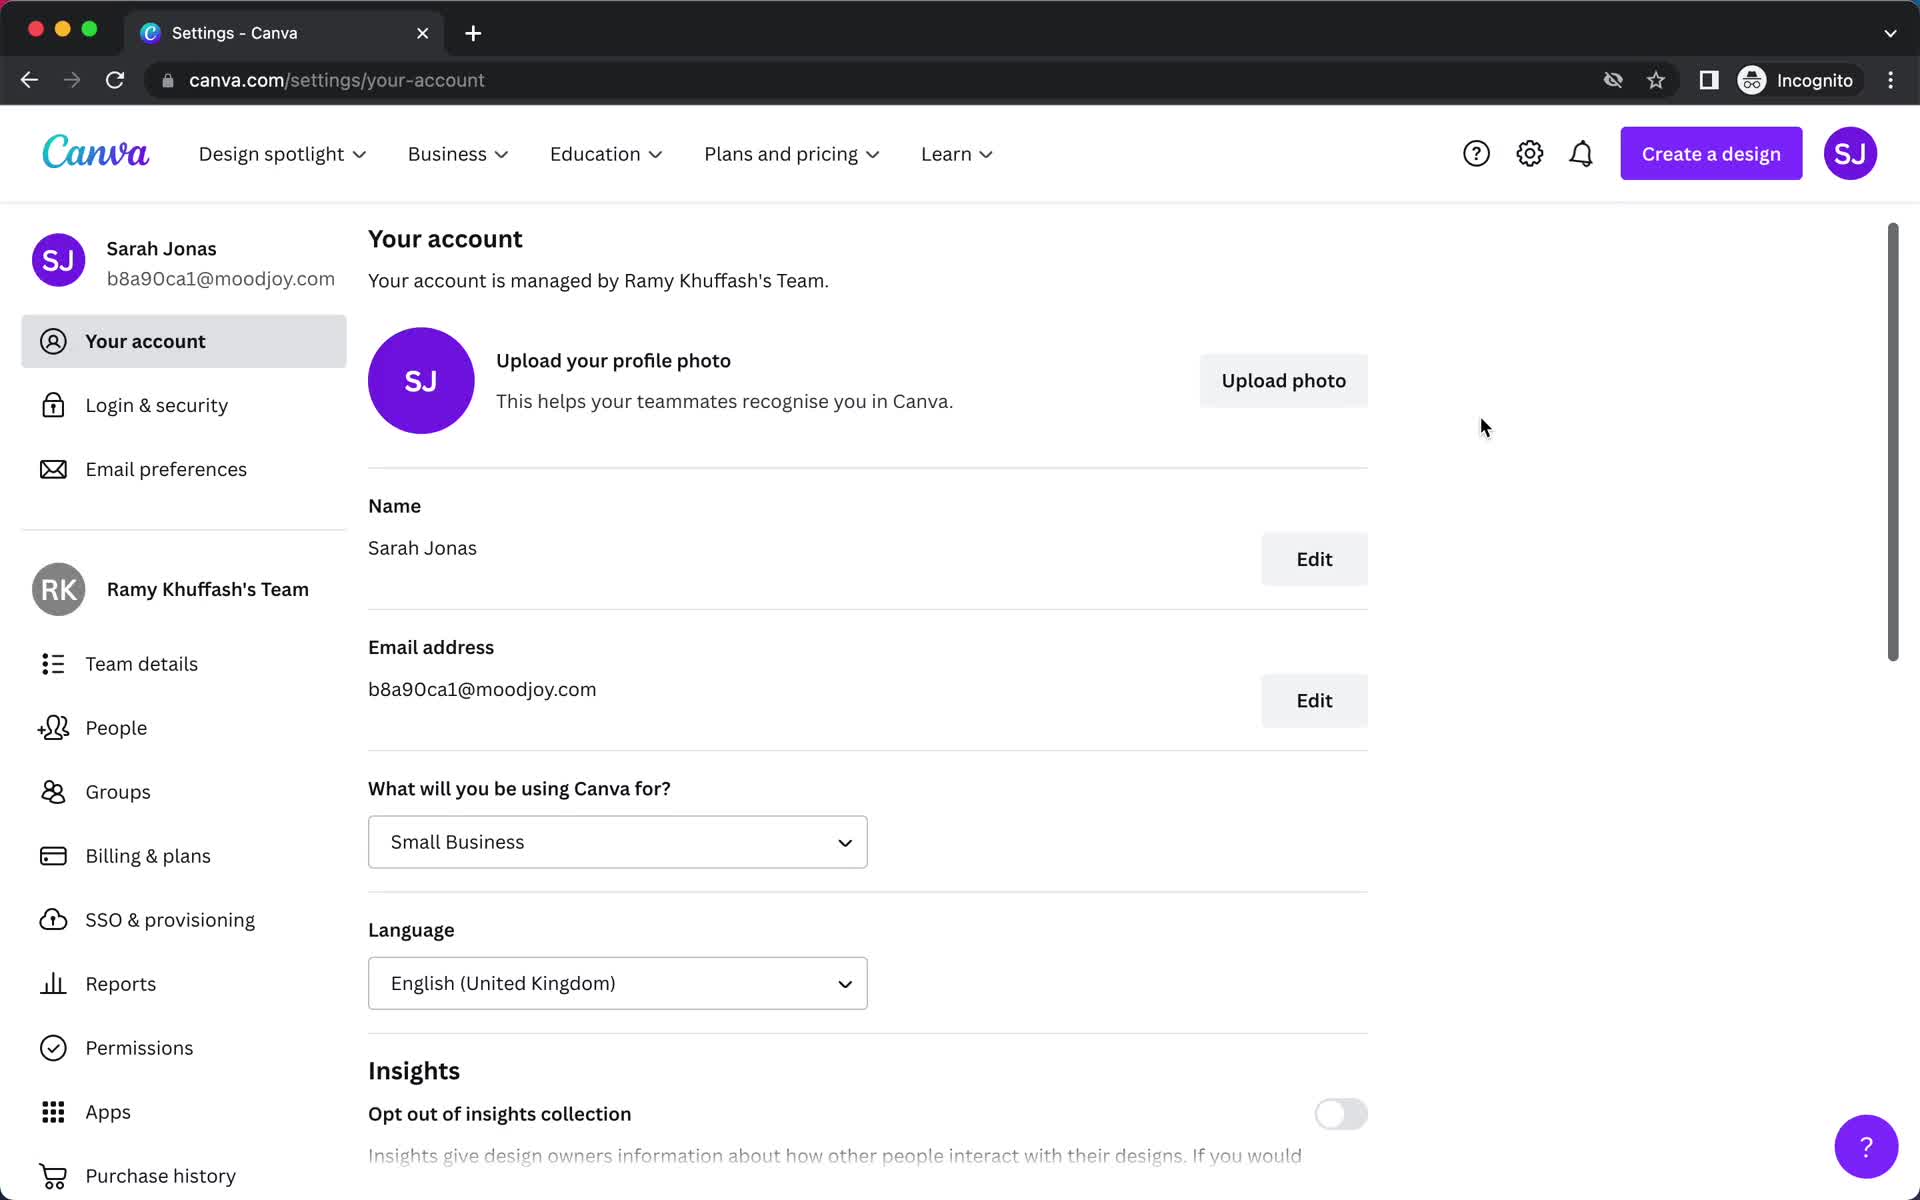1920x1200 pixels.
Task: Click the SSO & provisioning cloud icon
Action: coord(53,920)
